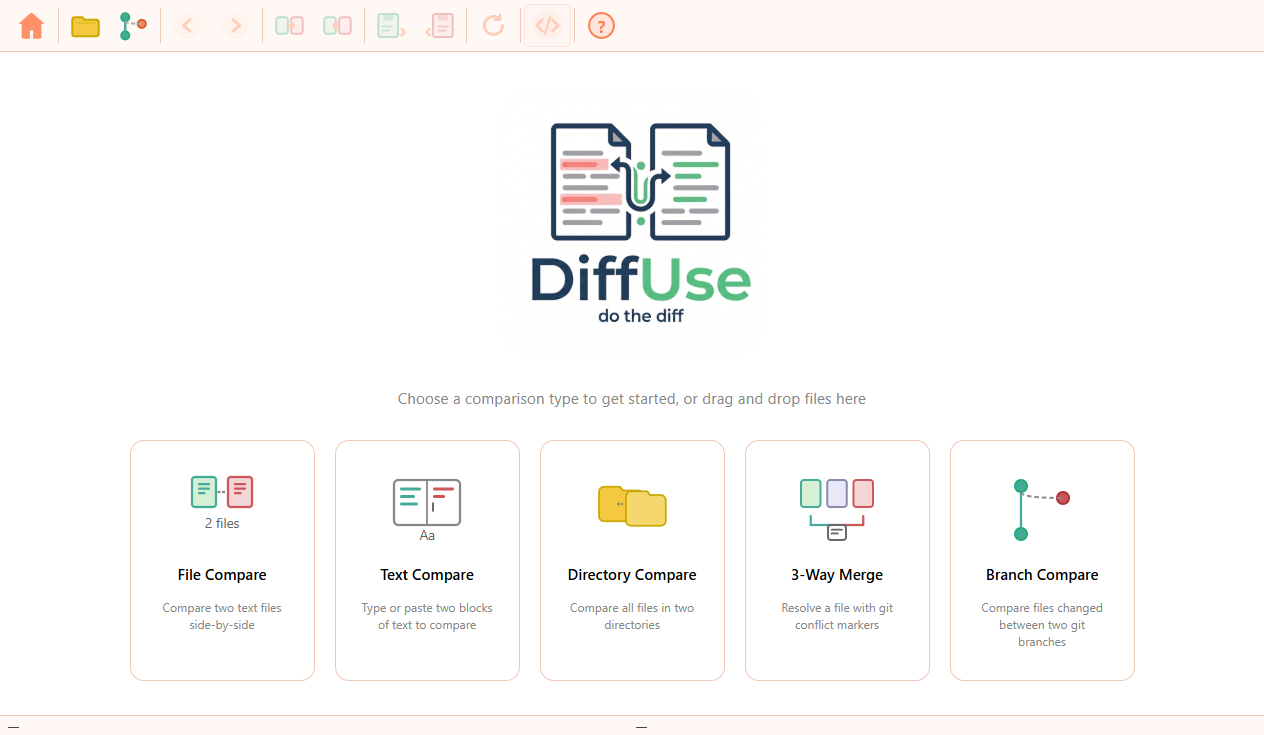Jump to previous difference arrow
Image resolution: width=1264 pixels, height=735 pixels.
click(x=187, y=26)
